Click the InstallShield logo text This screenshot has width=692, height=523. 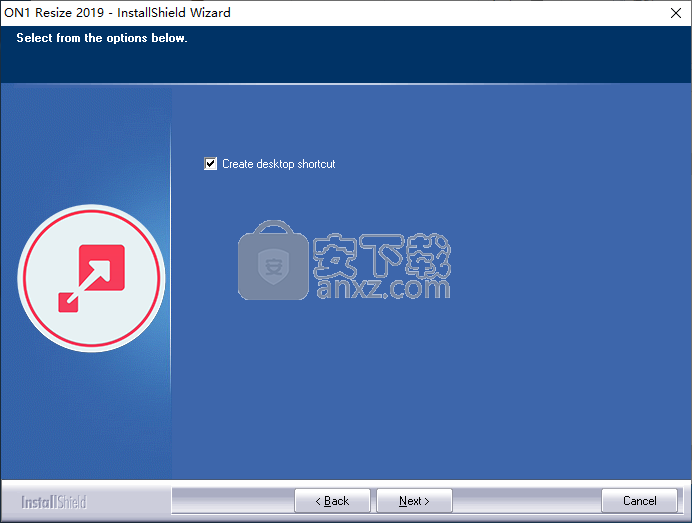tap(54, 502)
